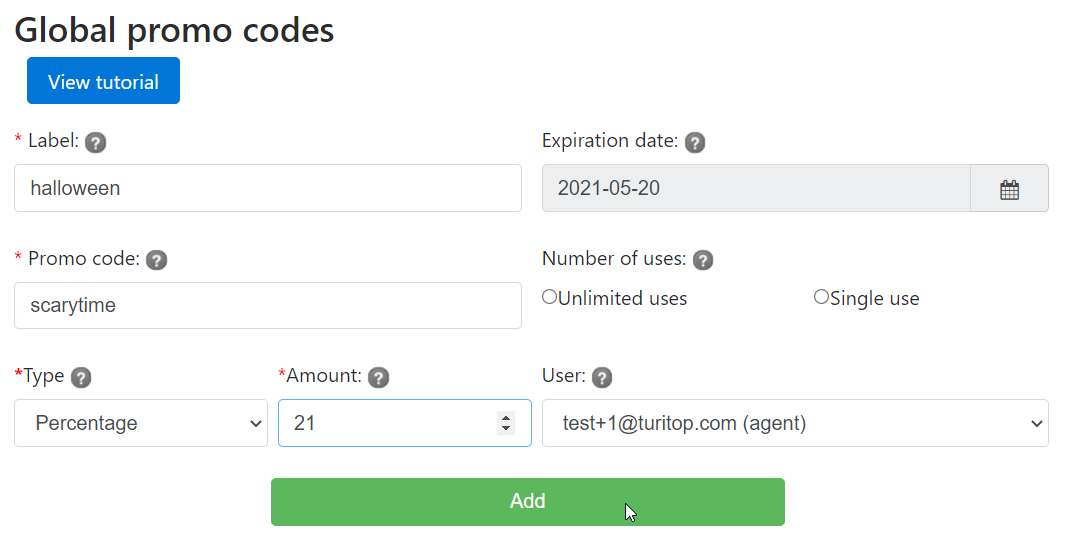Click the help icon beside User
This screenshot has height=547, width=1077.
602,377
